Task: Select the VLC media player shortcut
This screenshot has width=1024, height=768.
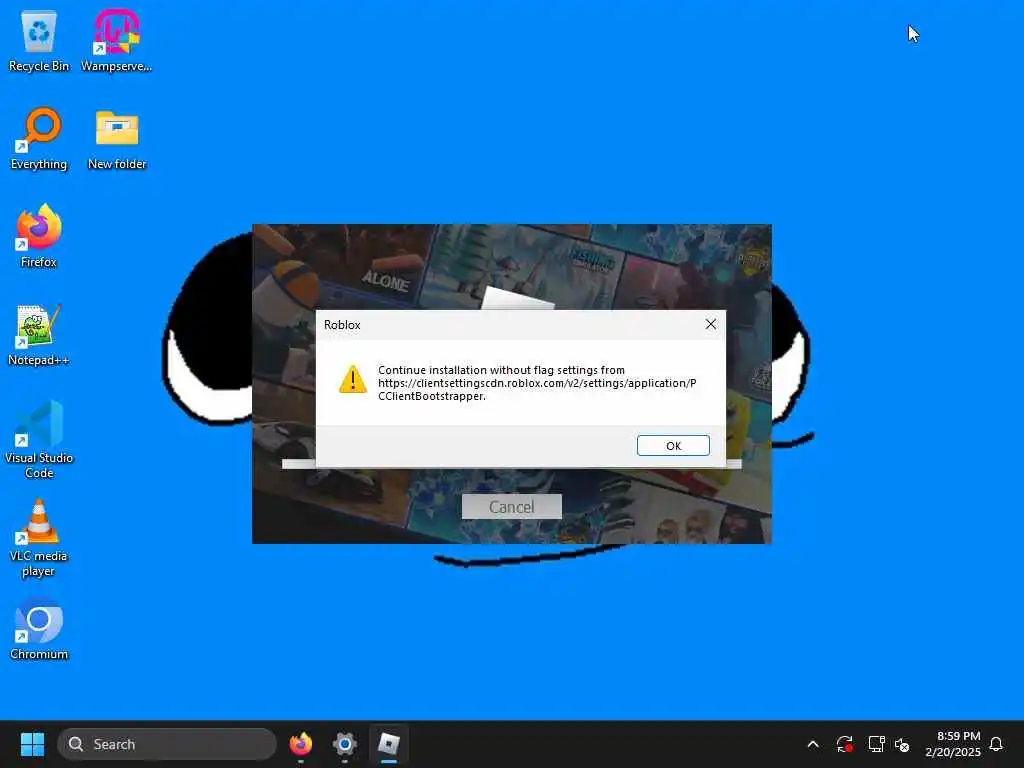Action: click(x=39, y=537)
